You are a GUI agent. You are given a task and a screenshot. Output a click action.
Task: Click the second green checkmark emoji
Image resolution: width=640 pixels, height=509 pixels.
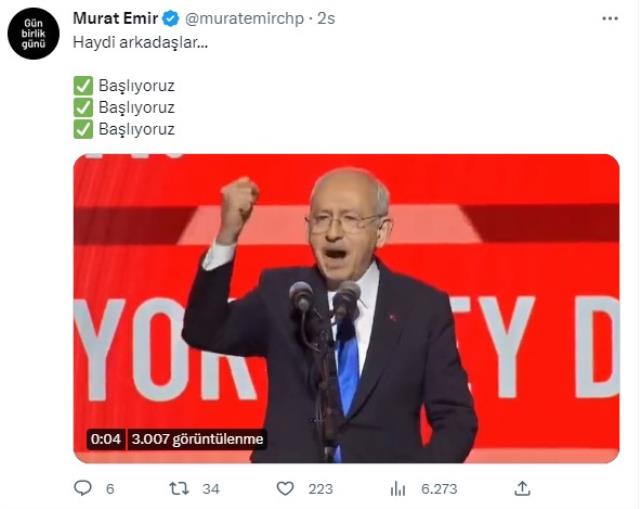click(83, 107)
